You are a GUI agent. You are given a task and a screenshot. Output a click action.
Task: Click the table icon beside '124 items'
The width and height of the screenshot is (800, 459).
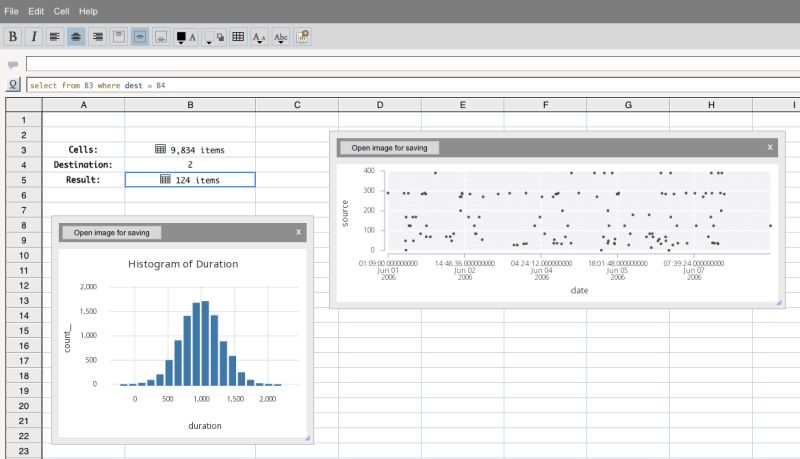(165, 179)
